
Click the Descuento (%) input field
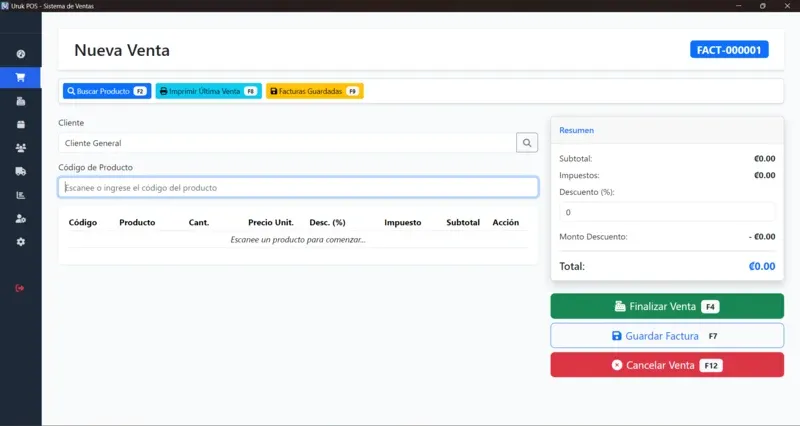coord(667,212)
